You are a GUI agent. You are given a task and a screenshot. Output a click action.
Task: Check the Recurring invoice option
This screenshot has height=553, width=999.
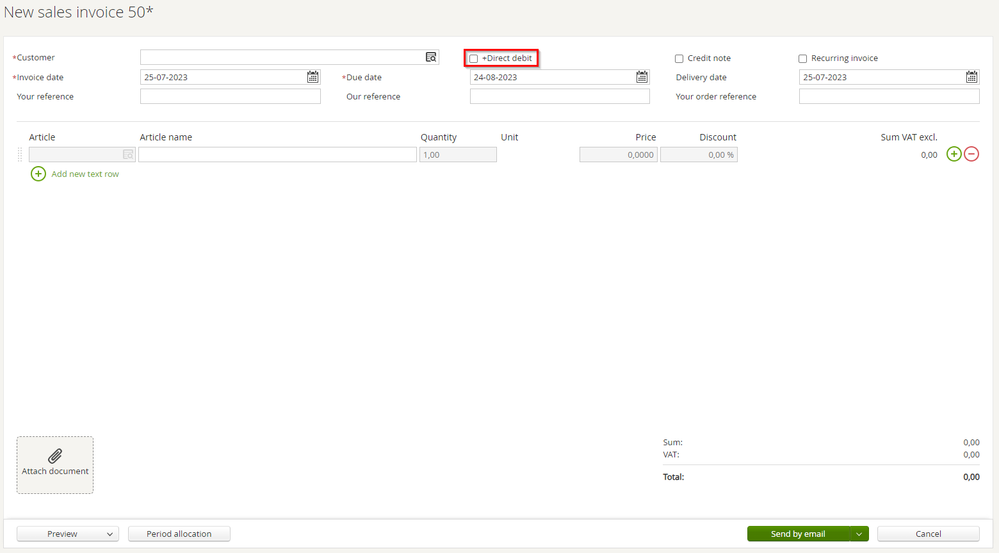pos(803,59)
